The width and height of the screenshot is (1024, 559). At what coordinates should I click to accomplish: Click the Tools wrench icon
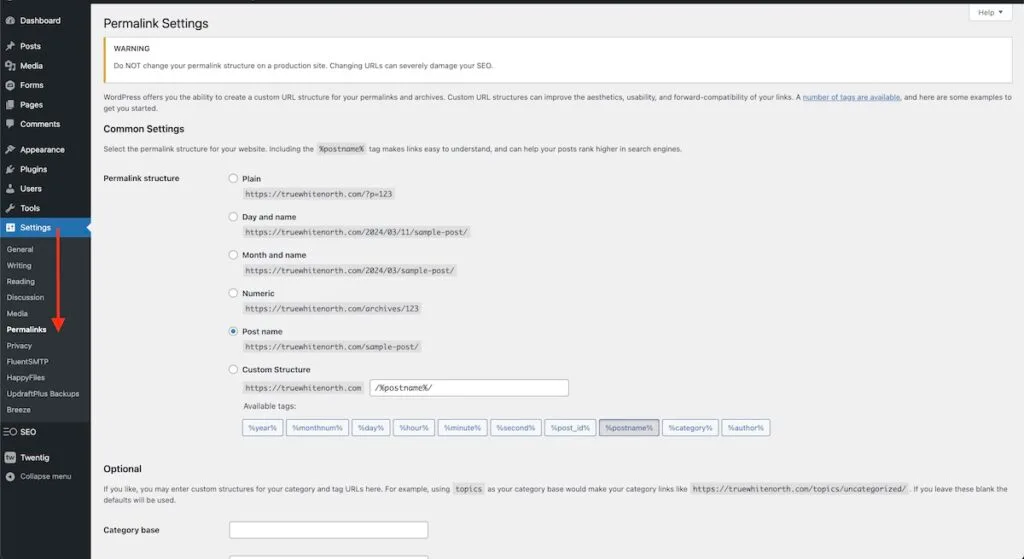click(x=10, y=208)
